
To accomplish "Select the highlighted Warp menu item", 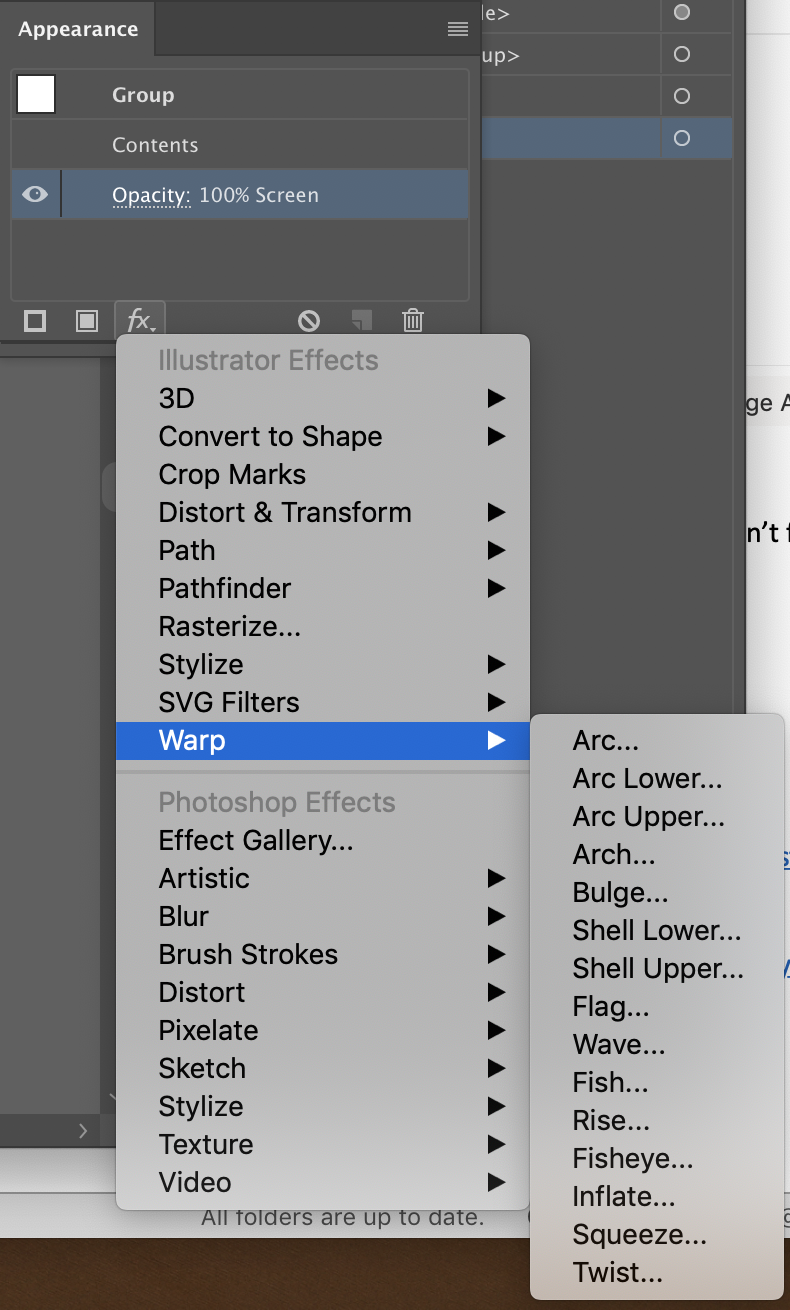I will pyautogui.click(x=323, y=740).
